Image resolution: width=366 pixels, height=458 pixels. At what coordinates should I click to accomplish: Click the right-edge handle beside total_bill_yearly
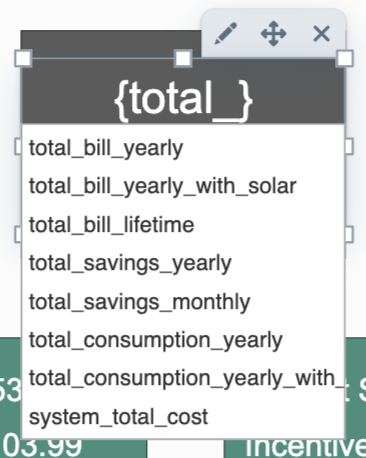tap(349, 147)
